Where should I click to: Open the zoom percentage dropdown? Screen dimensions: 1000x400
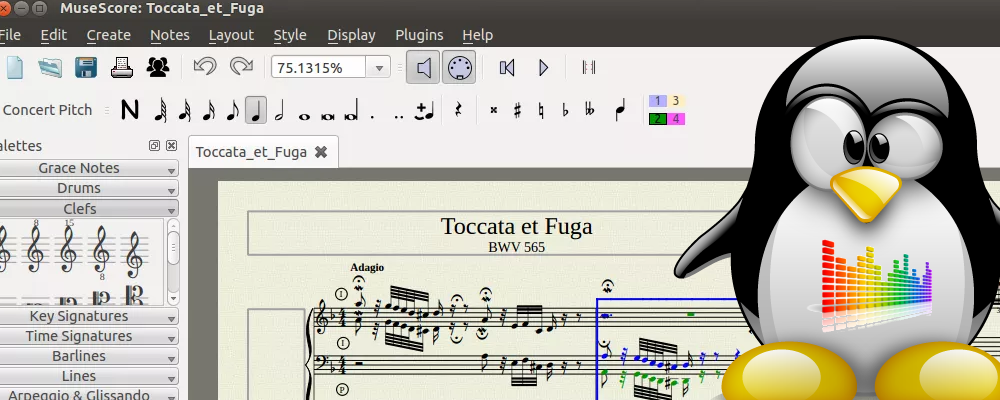pos(379,68)
